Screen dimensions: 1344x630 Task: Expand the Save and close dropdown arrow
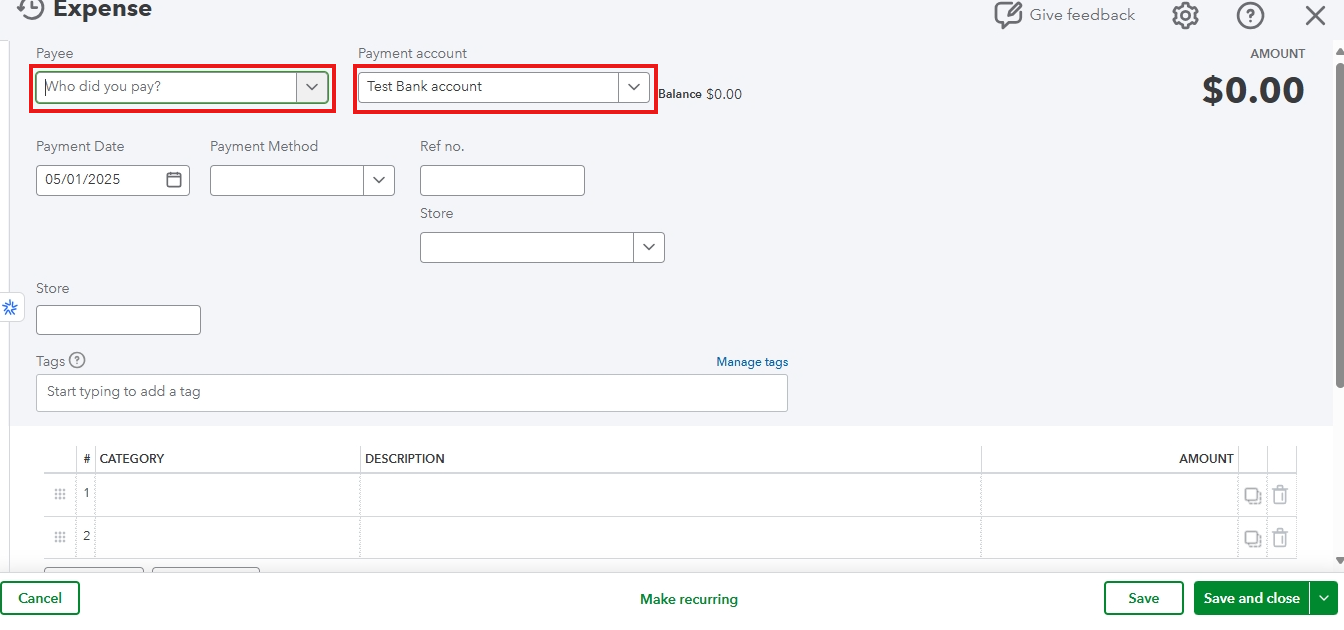[x=1324, y=598]
